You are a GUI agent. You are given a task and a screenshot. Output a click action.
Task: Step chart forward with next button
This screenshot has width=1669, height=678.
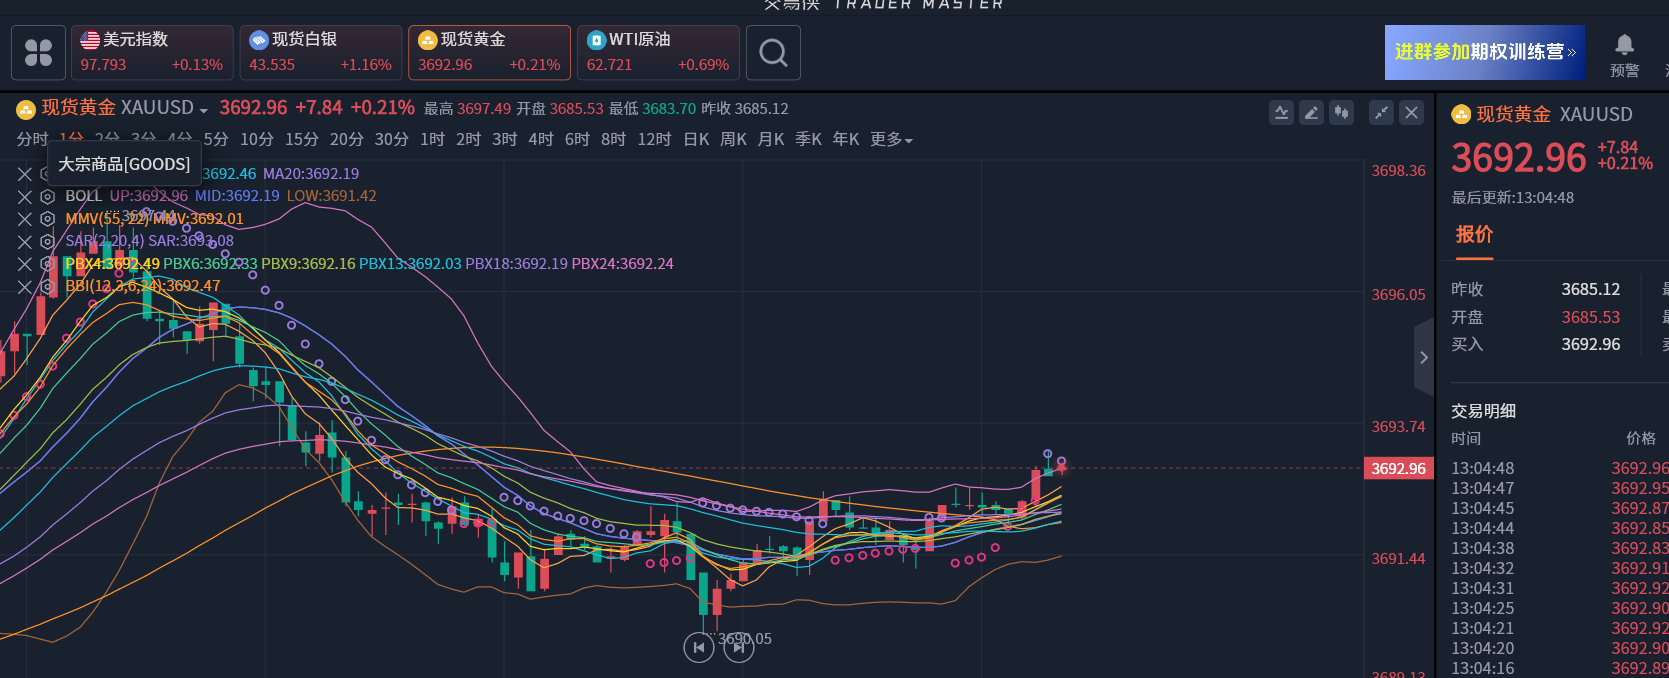(x=739, y=648)
